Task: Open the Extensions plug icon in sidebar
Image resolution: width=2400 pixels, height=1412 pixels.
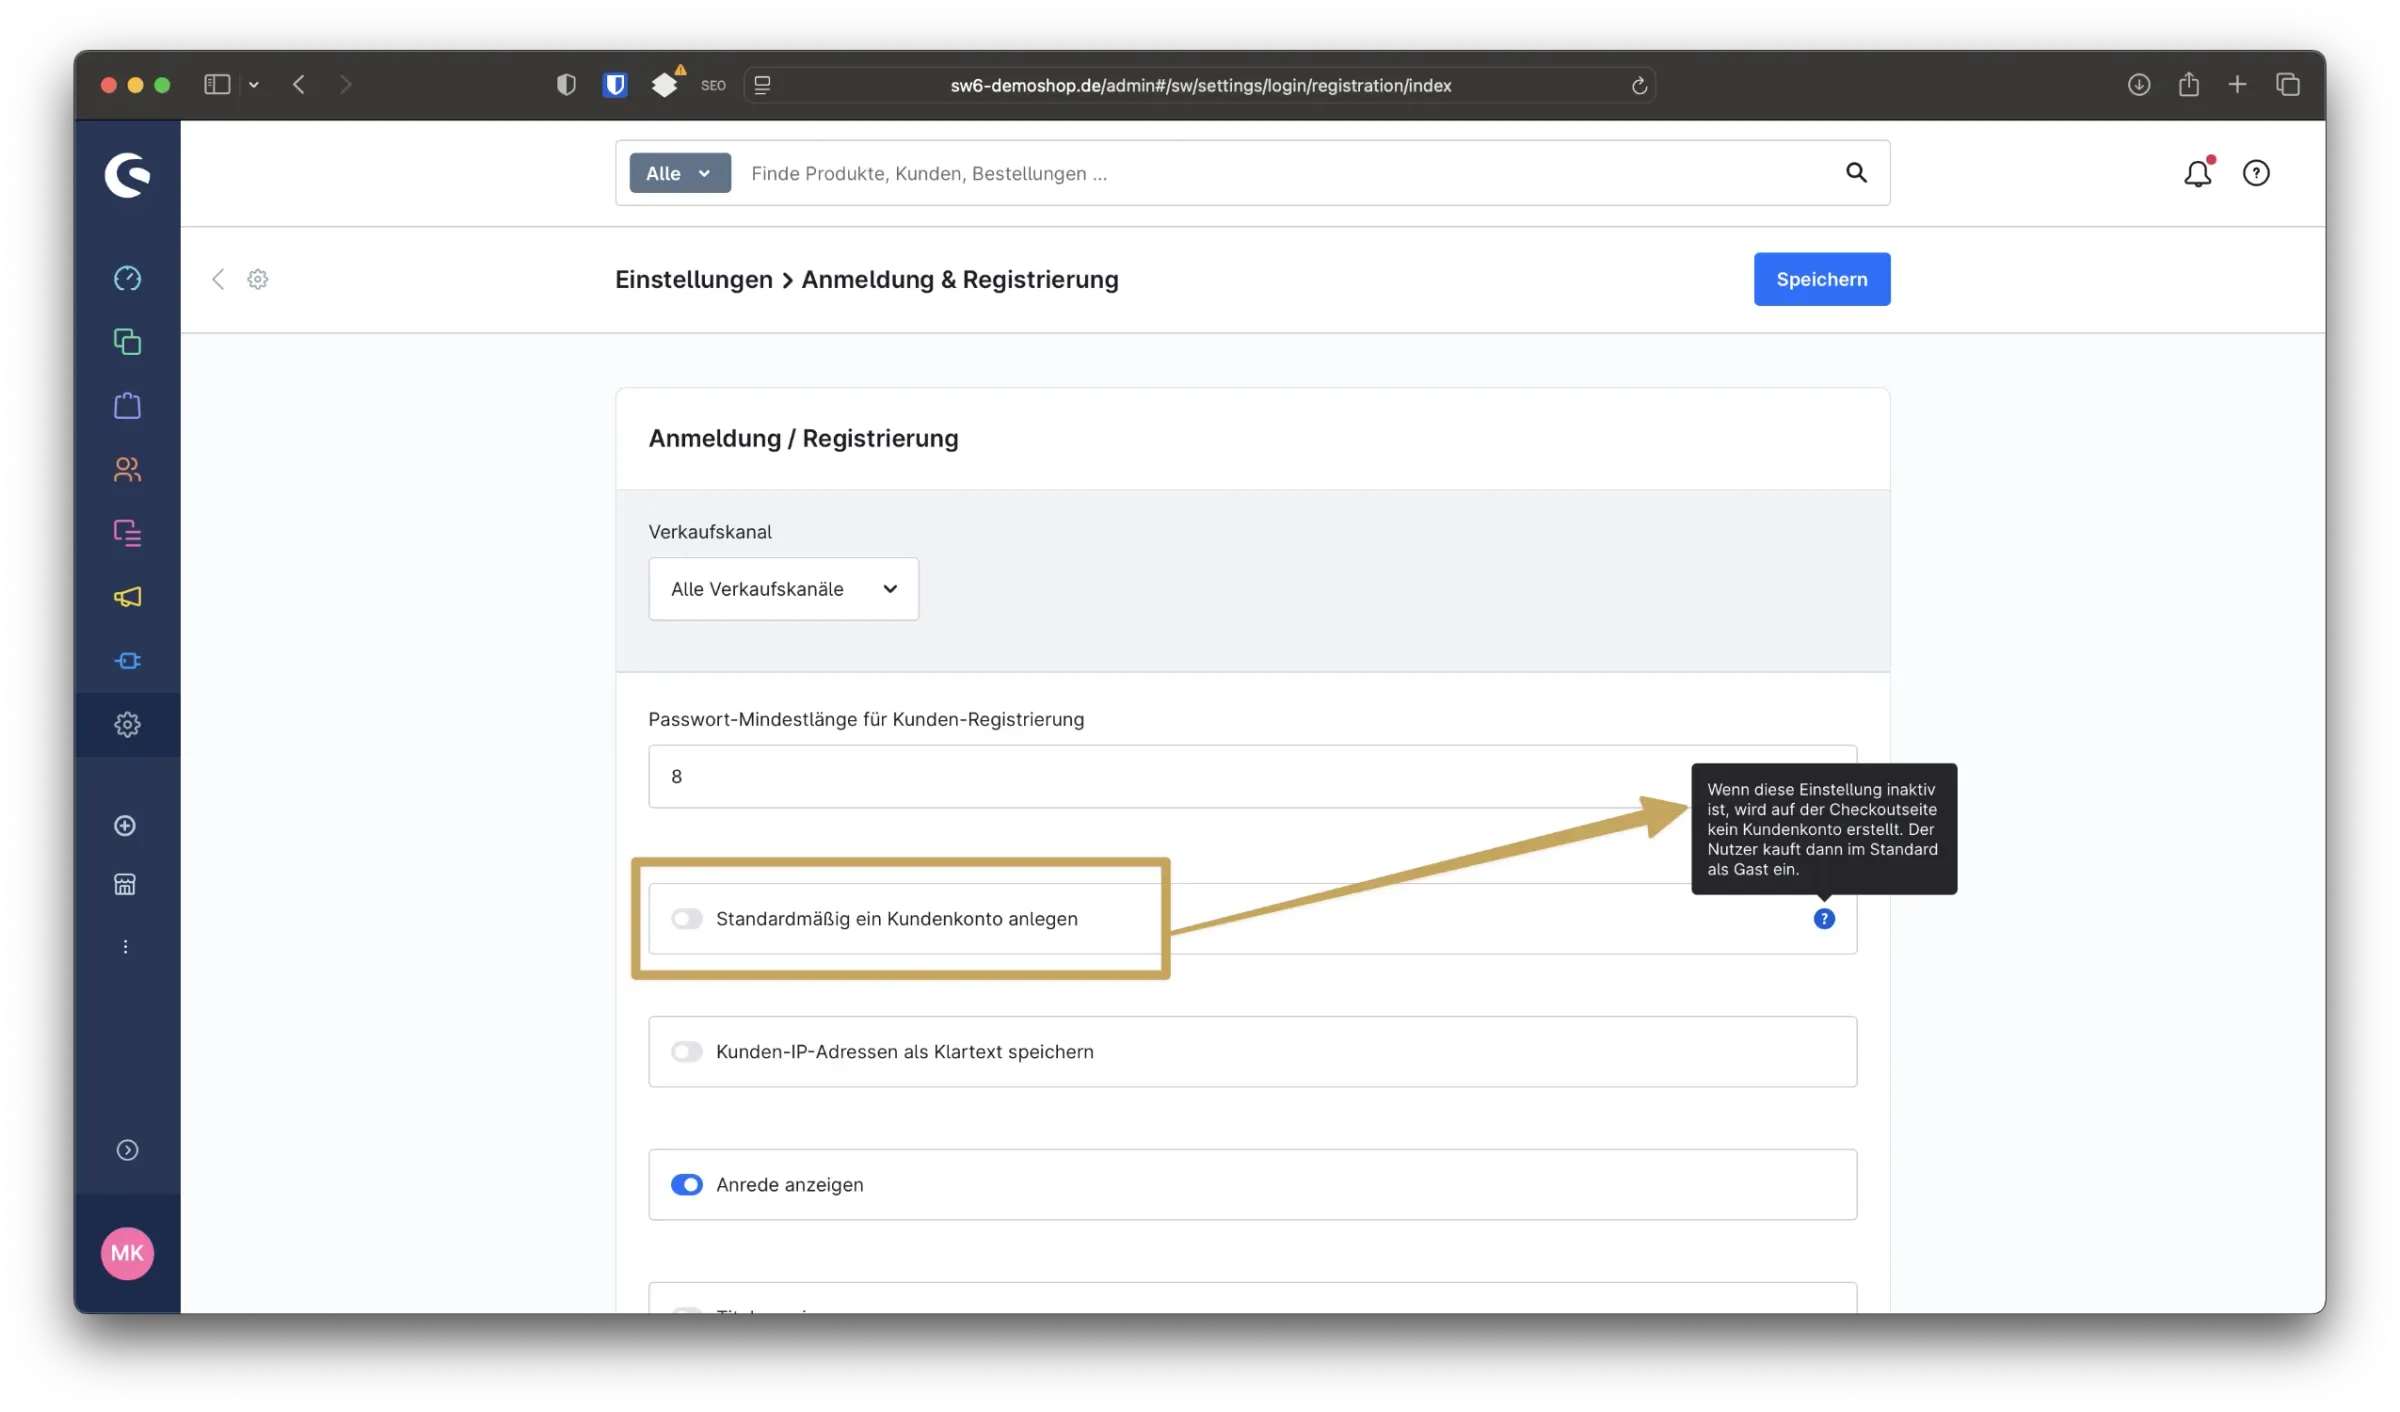Action: point(127,661)
